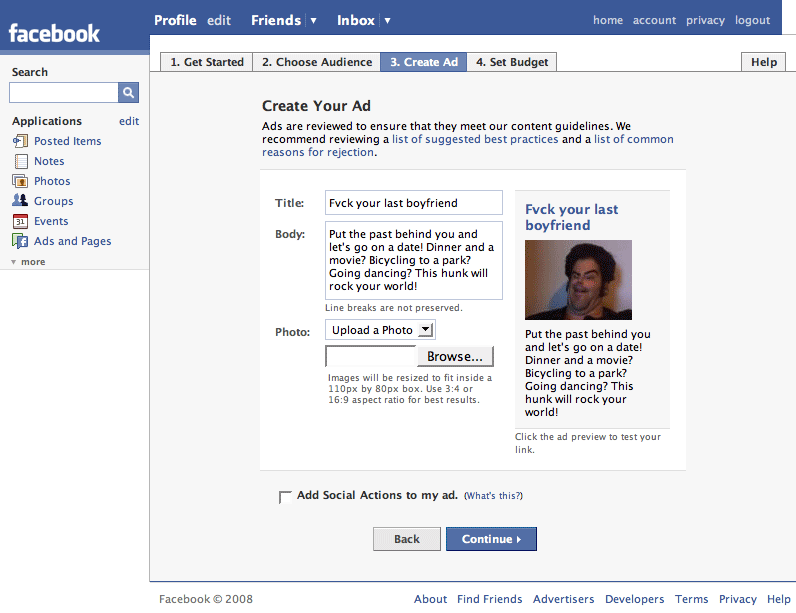
Task: Open Privacy footer link
Action: point(738,599)
